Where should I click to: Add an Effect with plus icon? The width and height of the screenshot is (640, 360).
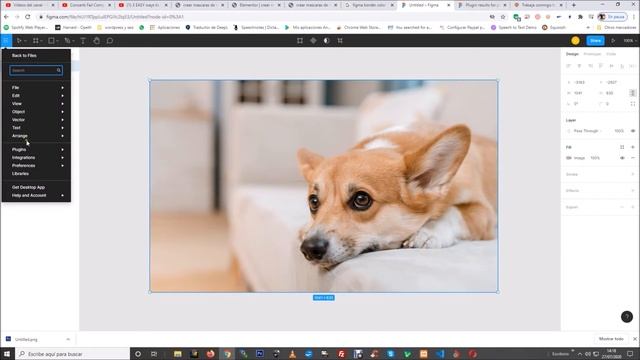pyautogui.click(x=633, y=191)
